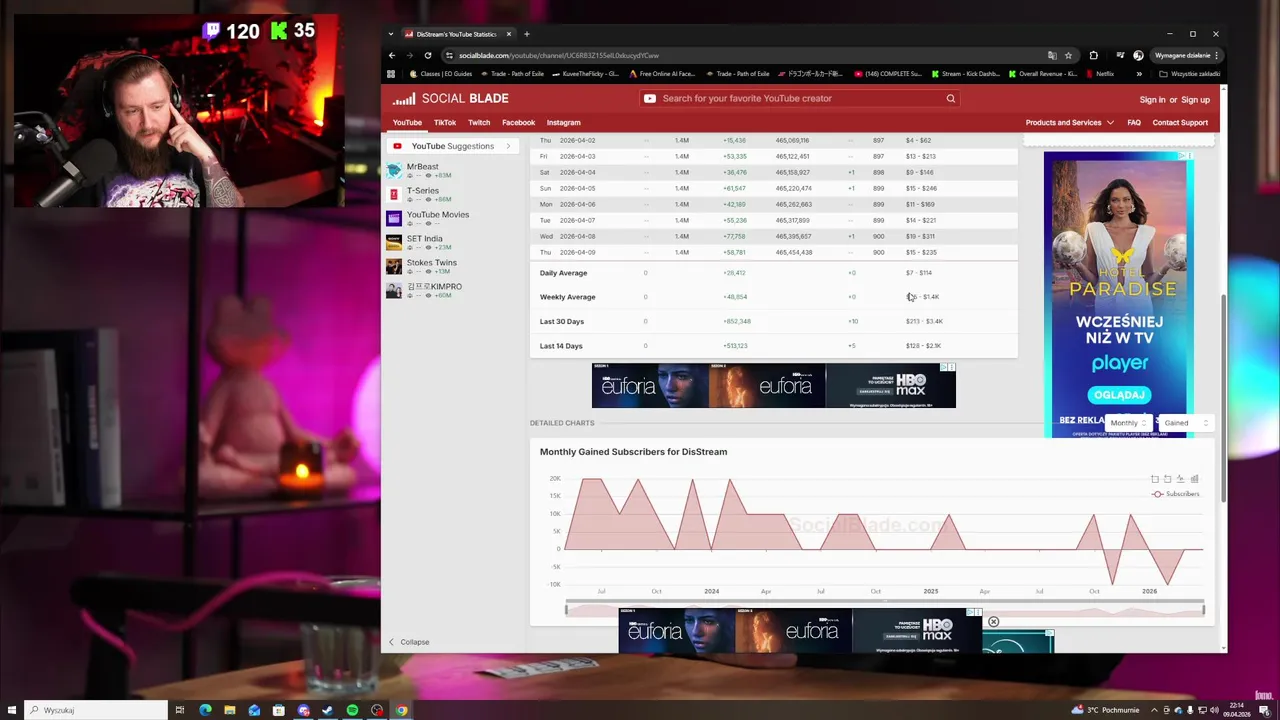1280x720 pixels.
Task: Open the Free Online AI Face bookmark
Action: click(662, 73)
